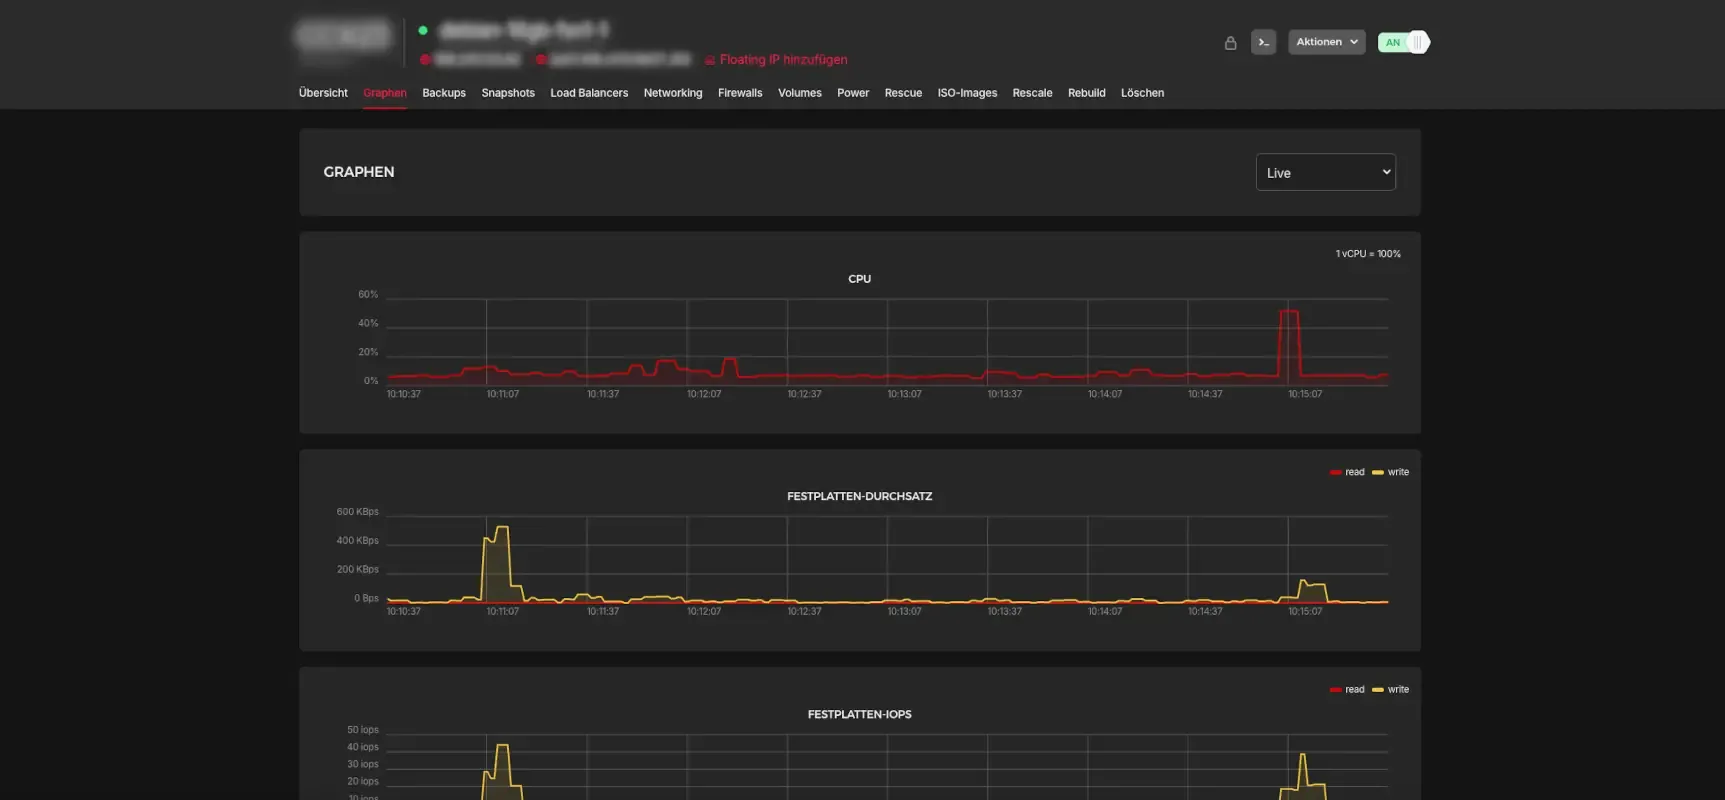Open the Rebuild tab

tap(1086, 93)
